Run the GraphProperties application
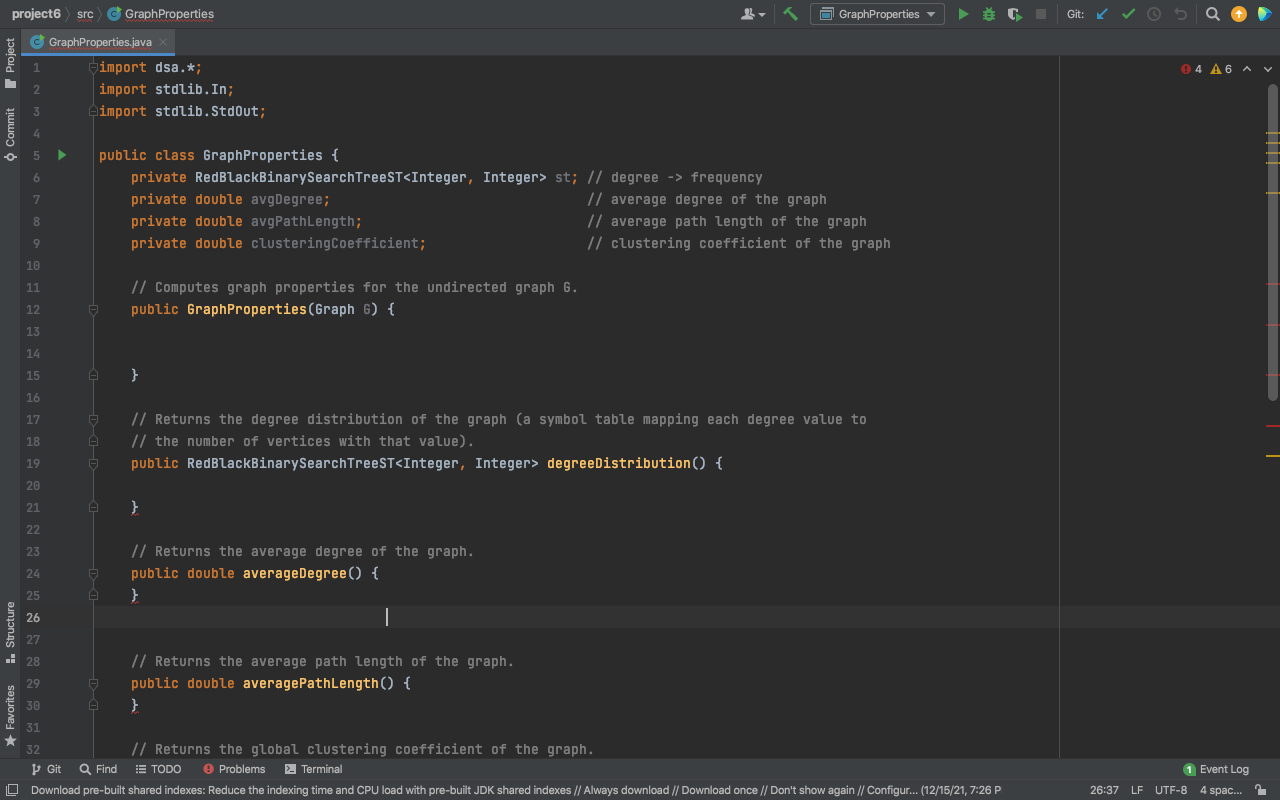Viewport: 1280px width, 800px height. coord(963,13)
